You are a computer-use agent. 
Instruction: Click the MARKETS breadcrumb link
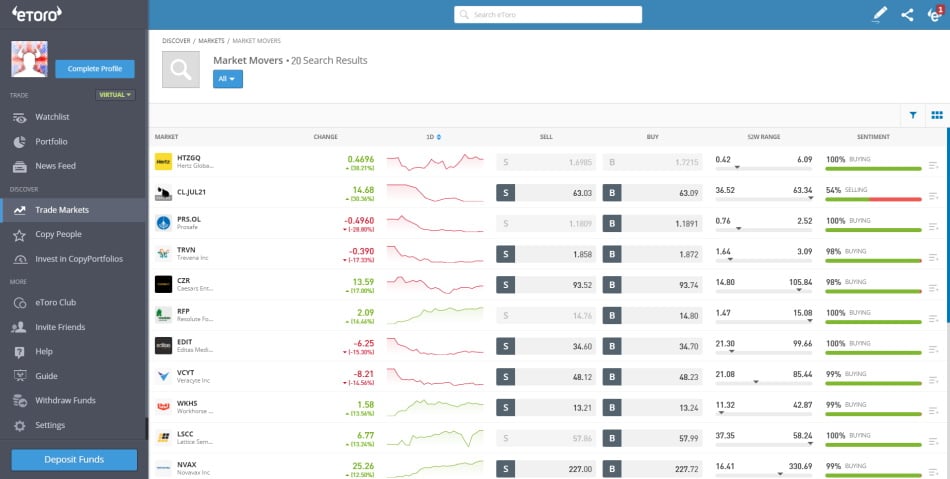211,41
